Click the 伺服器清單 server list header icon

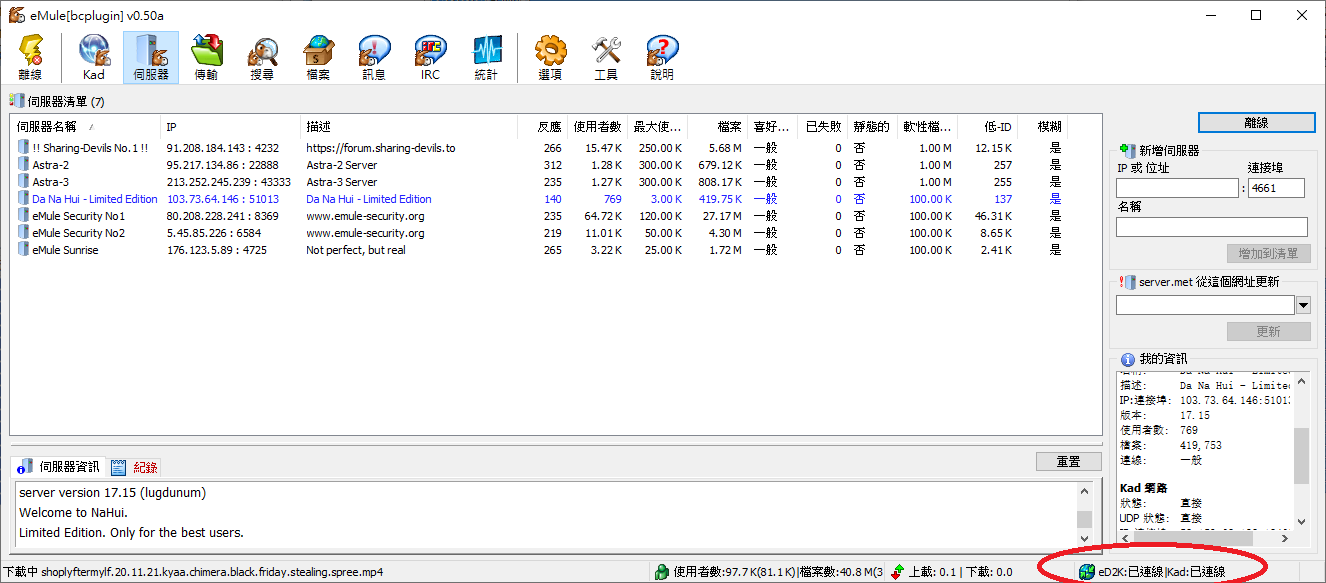(x=16, y=101)
